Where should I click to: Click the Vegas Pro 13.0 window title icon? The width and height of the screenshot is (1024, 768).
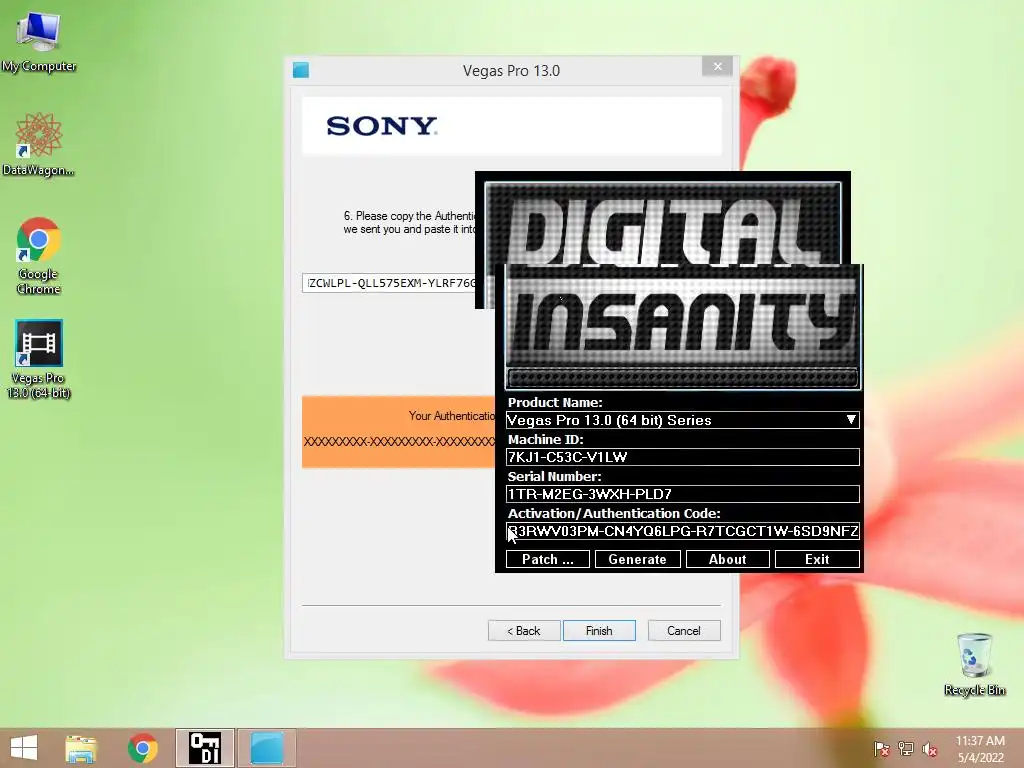point(301,70)
